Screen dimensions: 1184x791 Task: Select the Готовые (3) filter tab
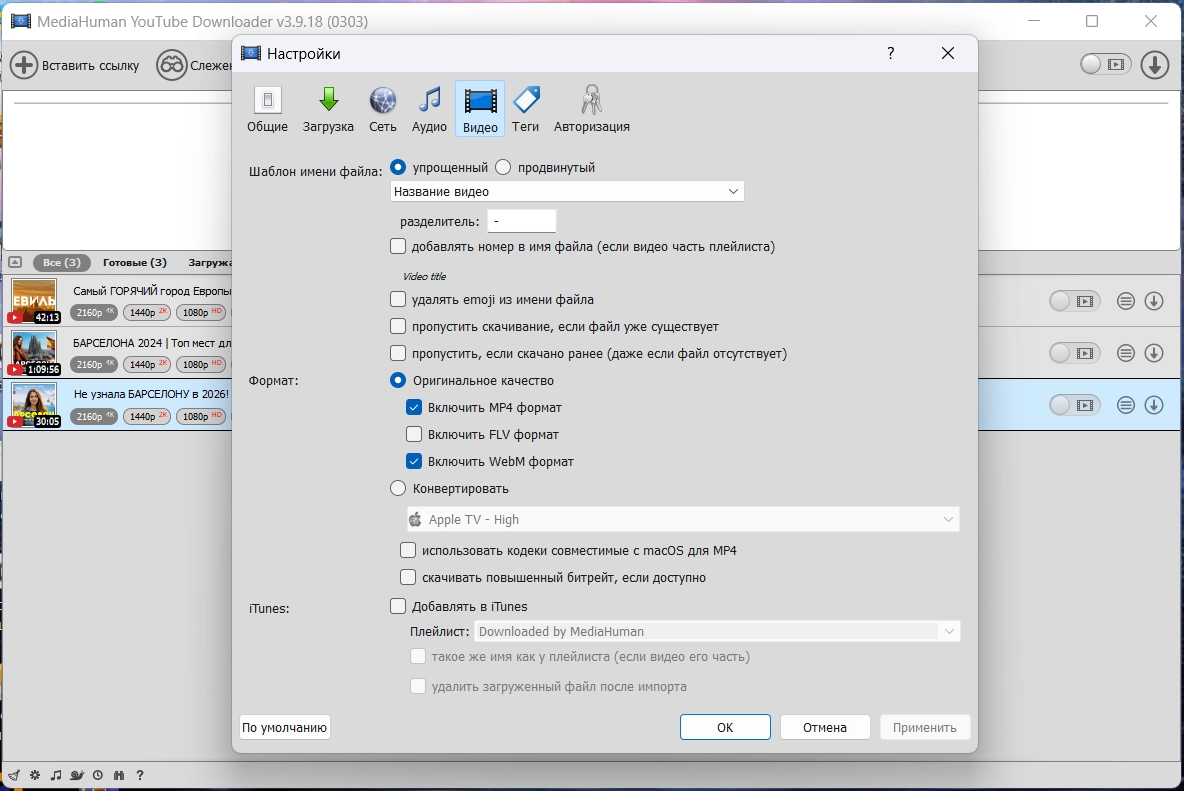(x=134, y=263)
